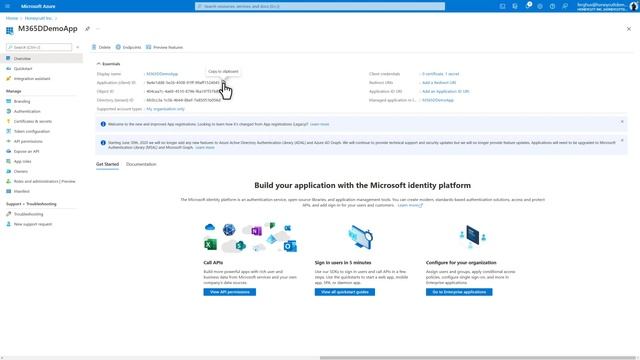The height and width of the screenshot is (360, 640).
Task: Switch to the Get Started tab
Action: point(107,164)
